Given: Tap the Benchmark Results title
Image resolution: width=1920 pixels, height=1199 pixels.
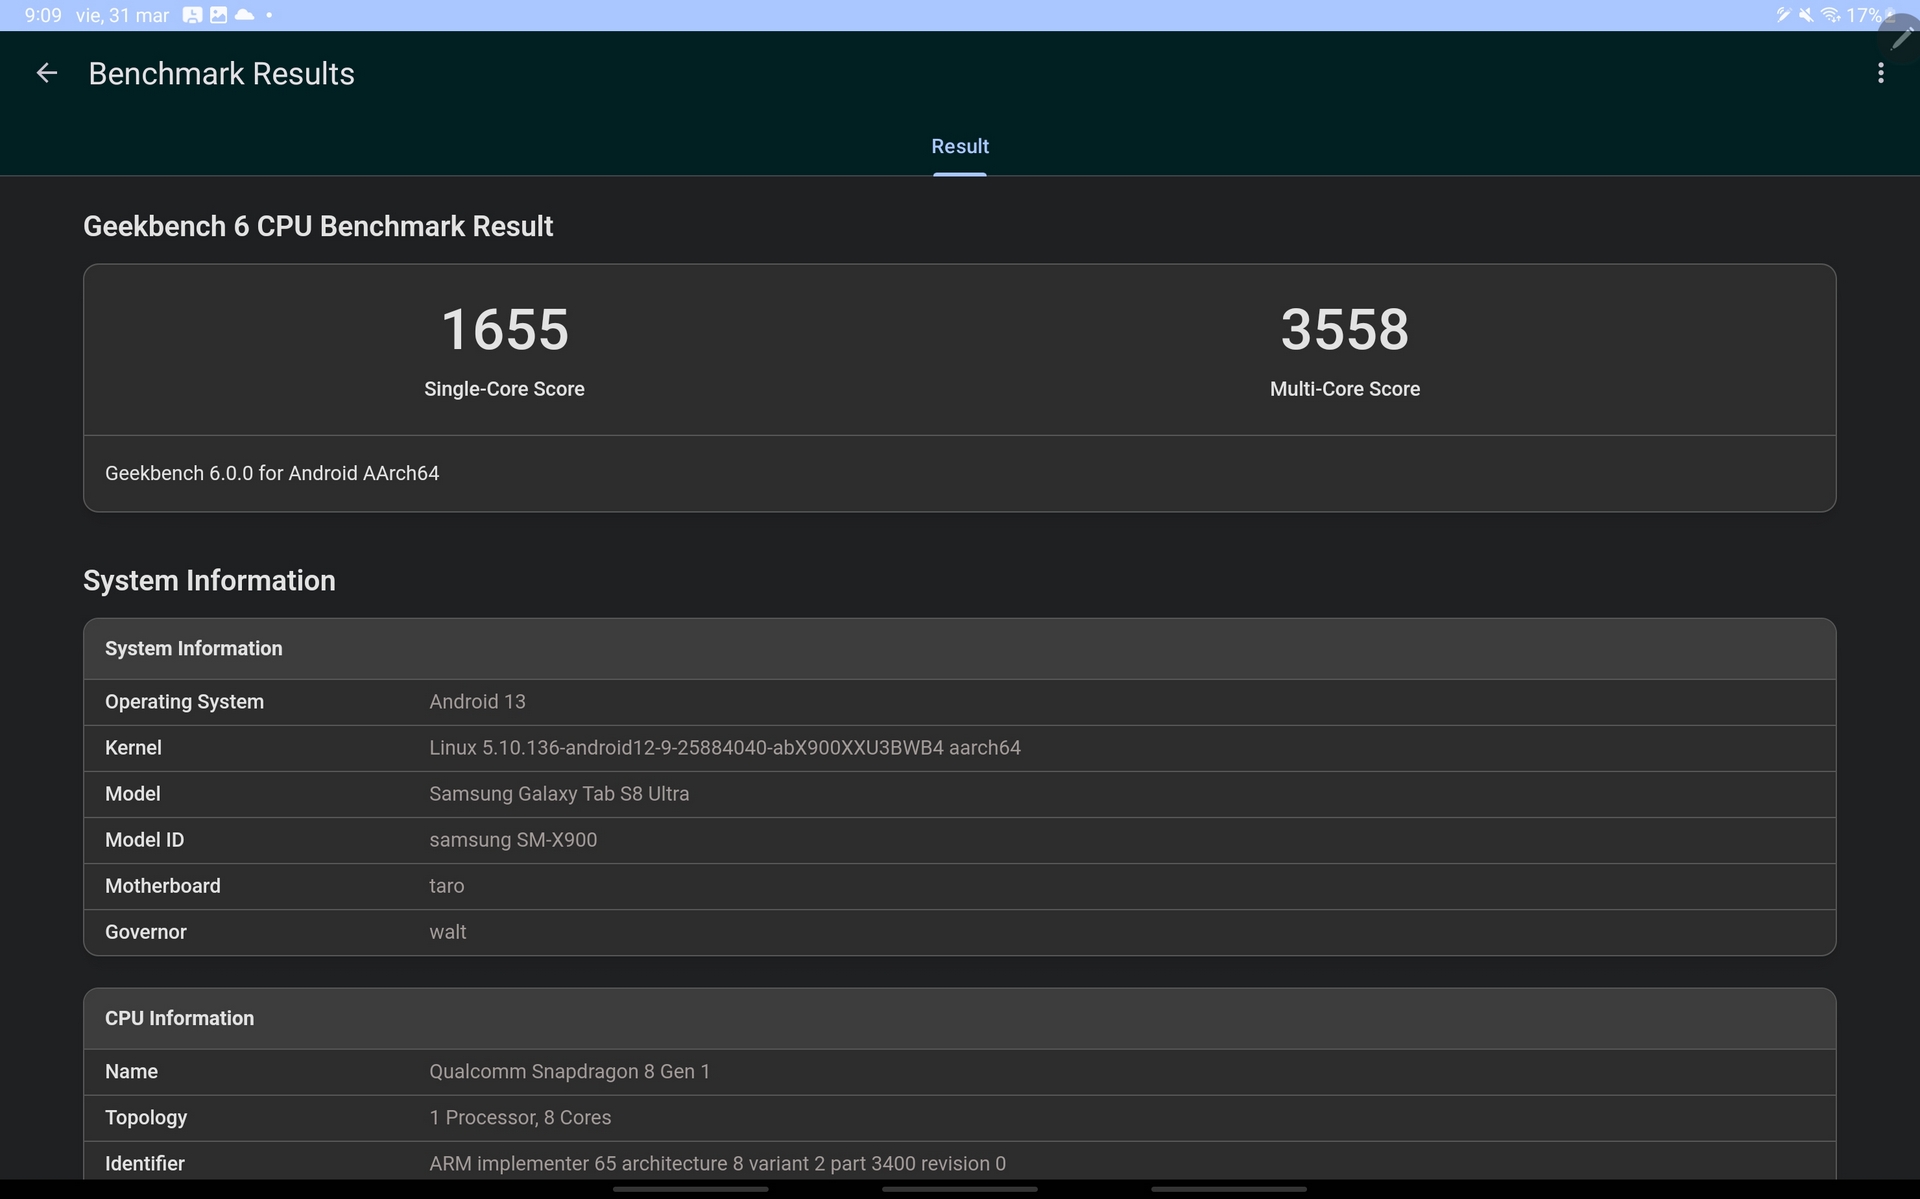Looking at the screenshot, I should [221, 73].
